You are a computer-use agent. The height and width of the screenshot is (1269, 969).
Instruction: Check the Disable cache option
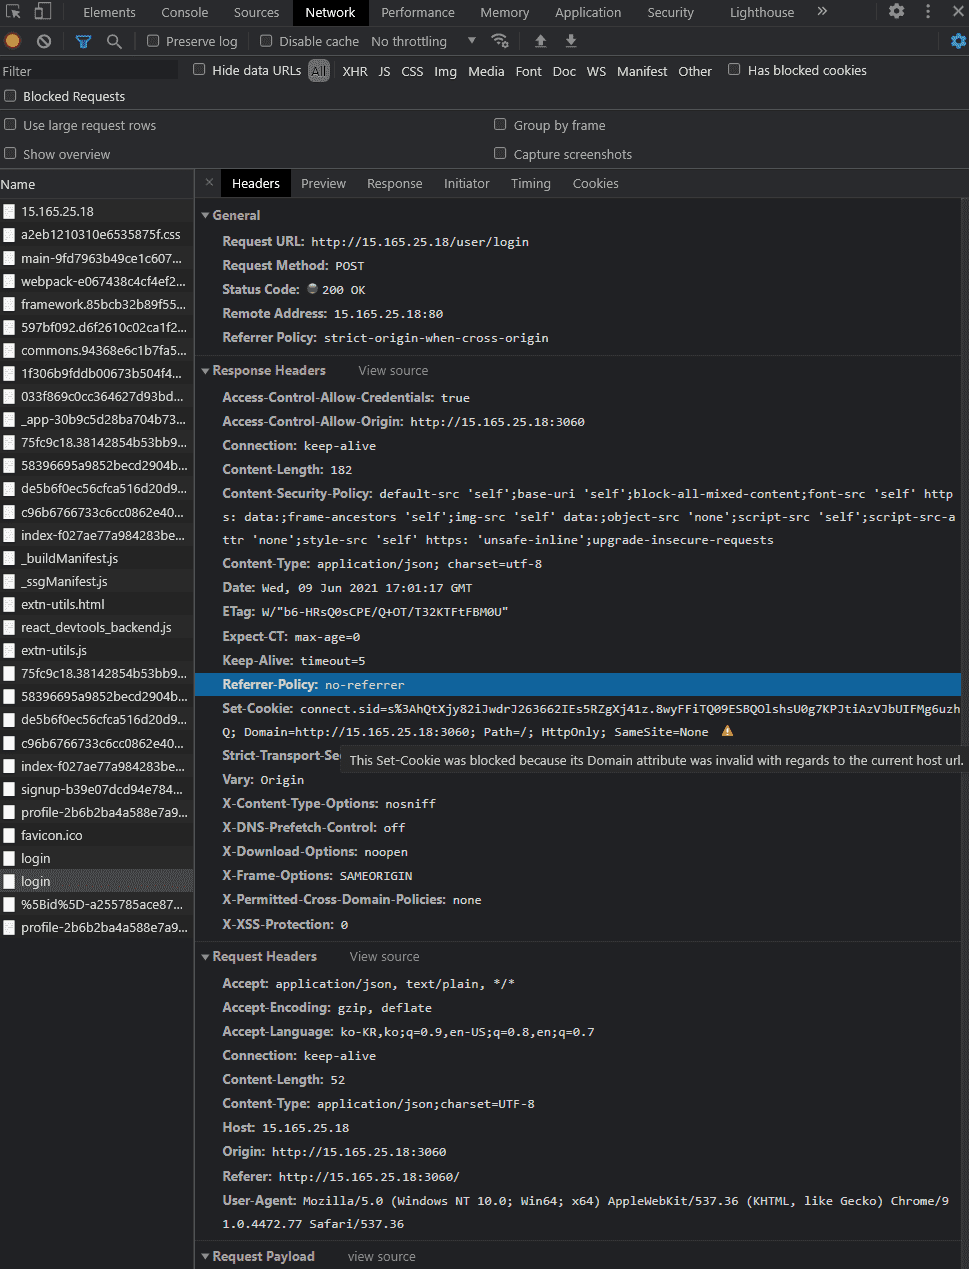(x=266, y=41)
